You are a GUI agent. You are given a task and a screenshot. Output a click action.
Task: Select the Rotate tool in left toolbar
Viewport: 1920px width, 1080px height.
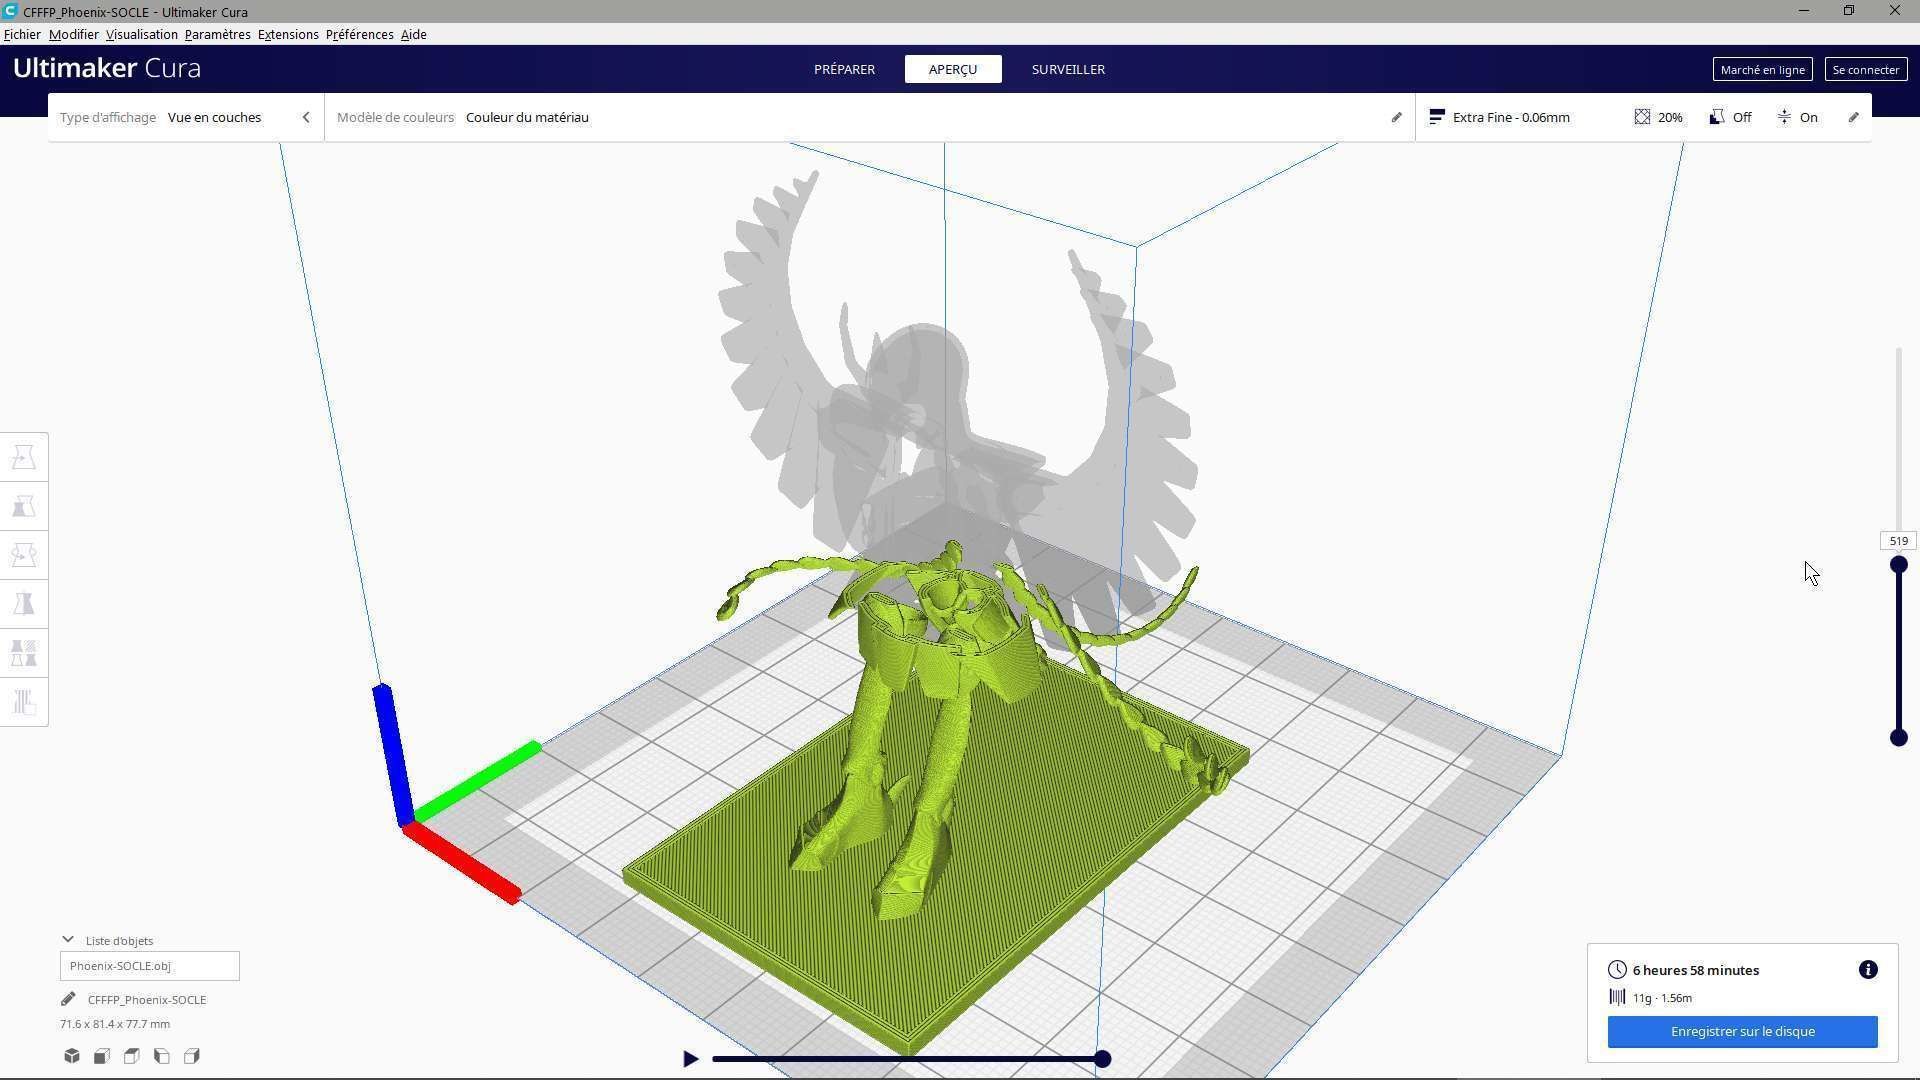pos(24,555)
